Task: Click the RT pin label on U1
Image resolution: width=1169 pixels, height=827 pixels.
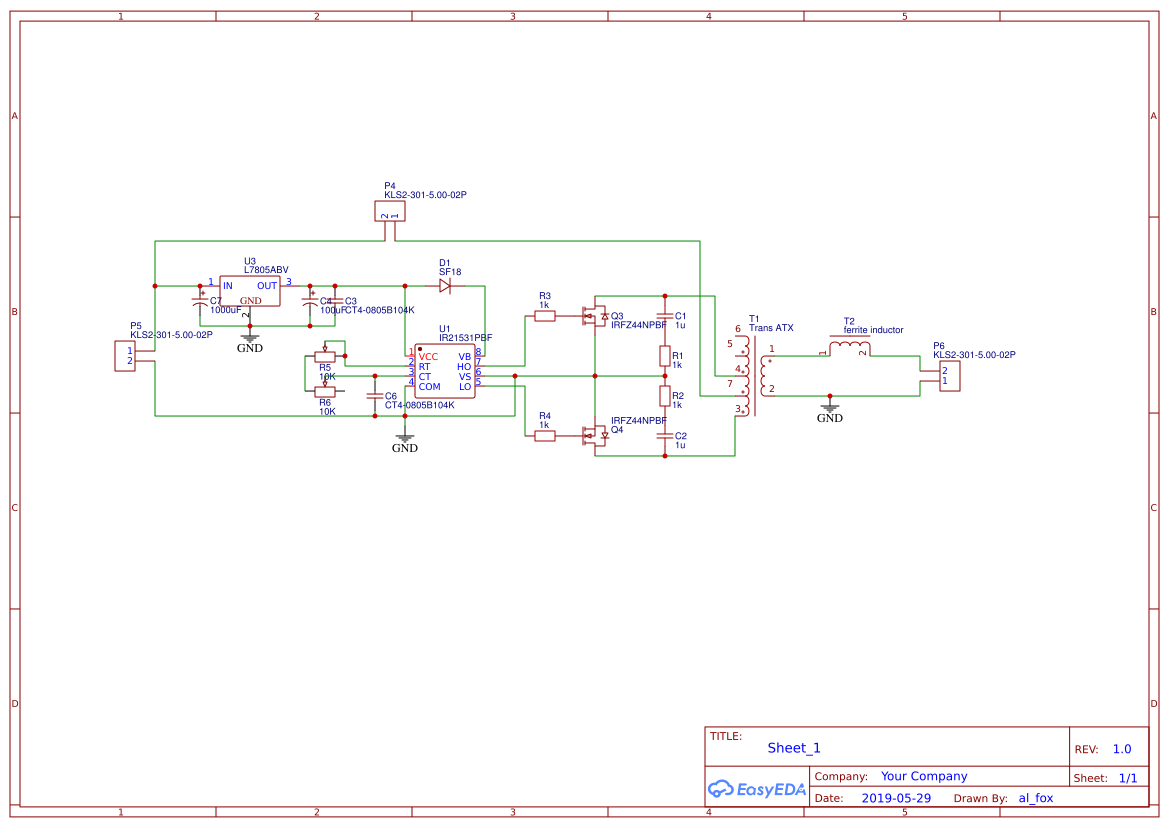Action: pos(424,367)
